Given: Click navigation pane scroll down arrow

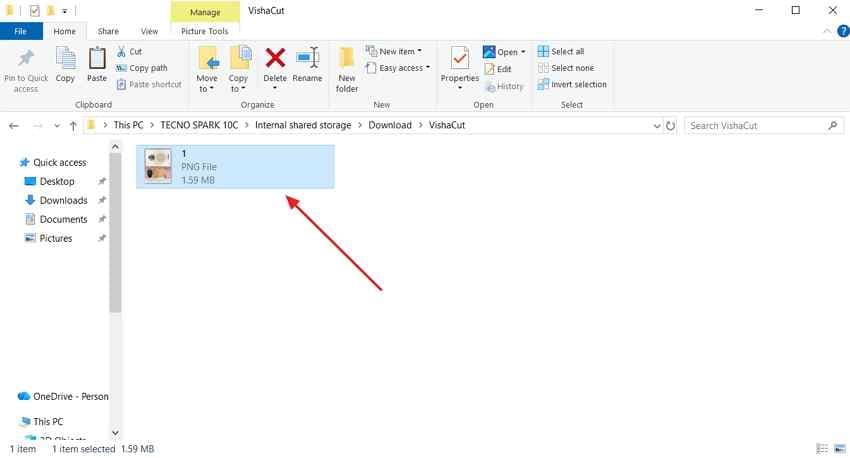Looking at the screenshot, I should (115, 432).
